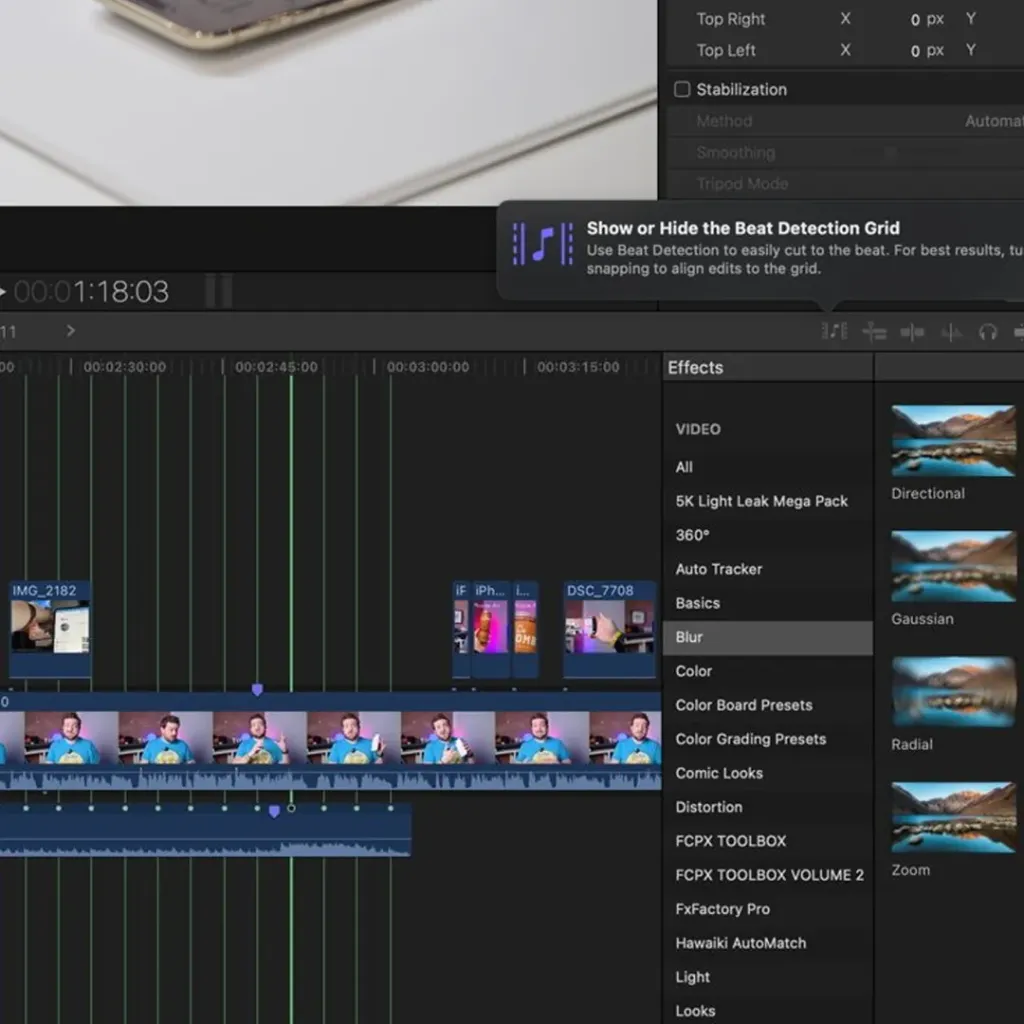Click the 00:02:30:00 ruler timecode
Screen dimensions: 1024x1024
point(124,367)
